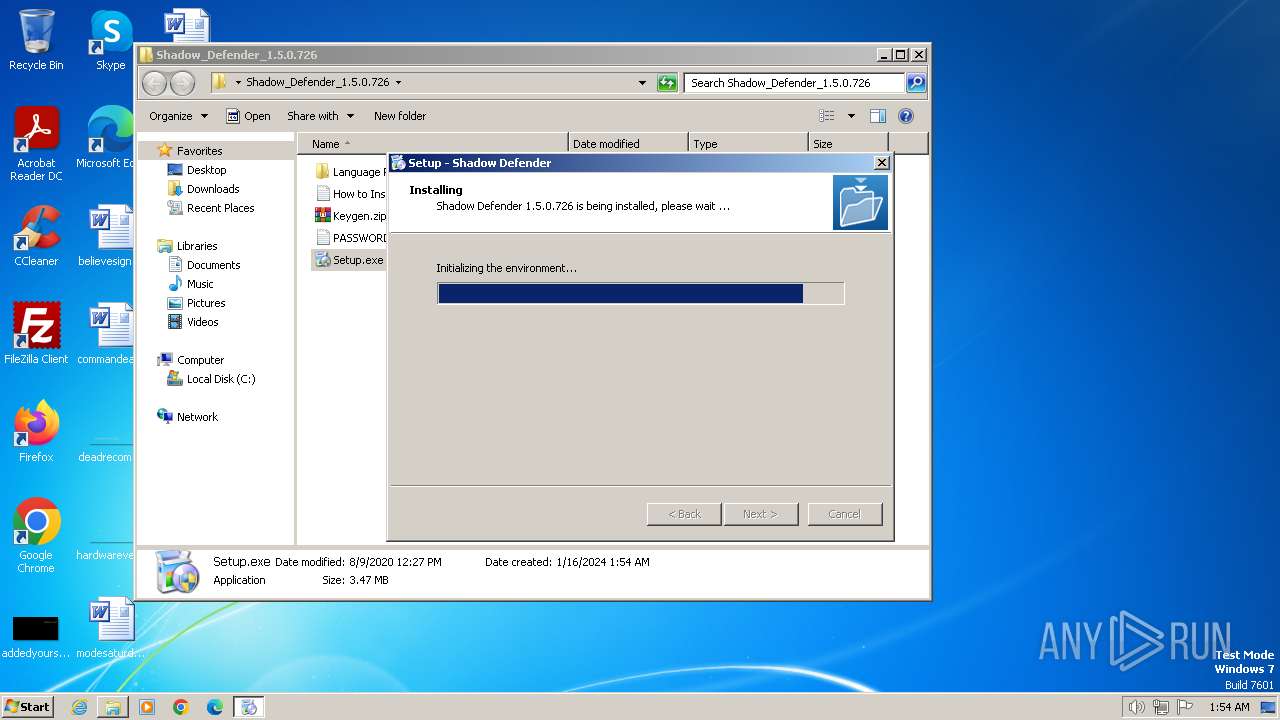Open the media player taskbar icon
This screenshot has height=720, width=1280.
point(147,707)
